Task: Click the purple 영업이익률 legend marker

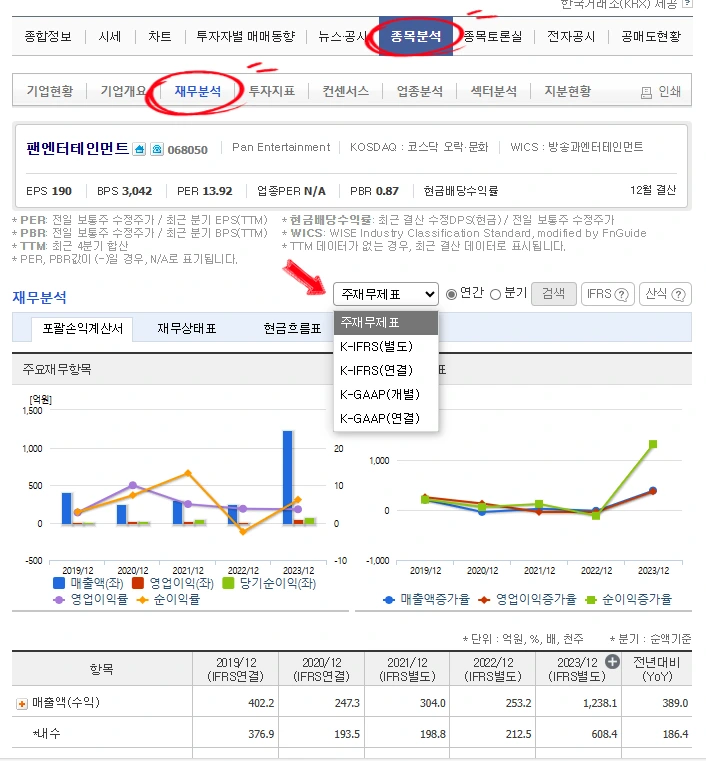Action: [59, 600]
